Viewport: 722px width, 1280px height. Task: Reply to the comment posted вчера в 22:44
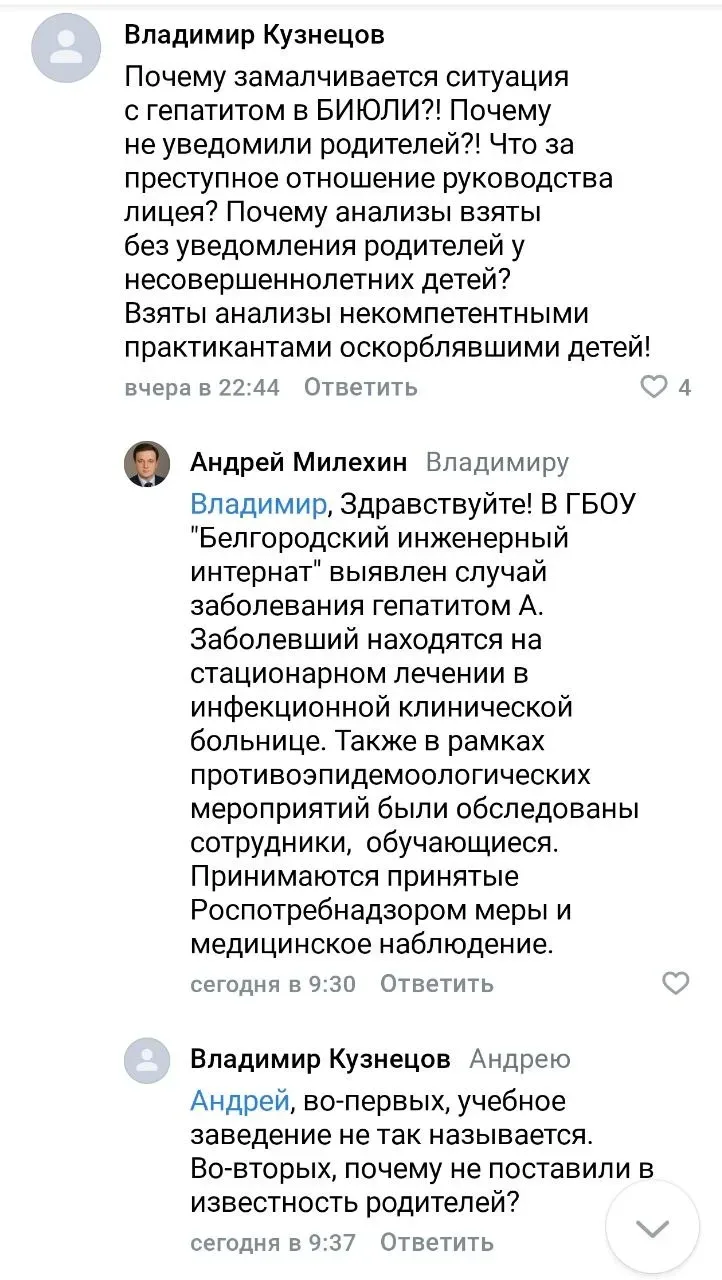(x=360, y=387)
